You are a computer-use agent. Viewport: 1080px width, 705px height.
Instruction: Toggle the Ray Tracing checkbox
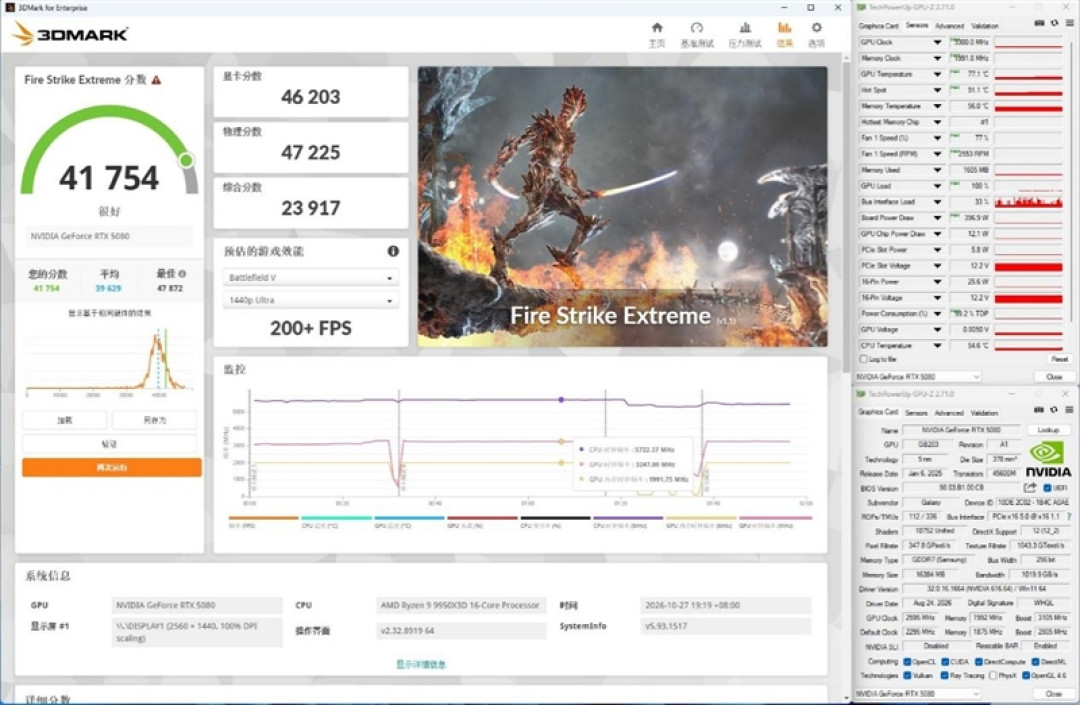pos(945,675)
